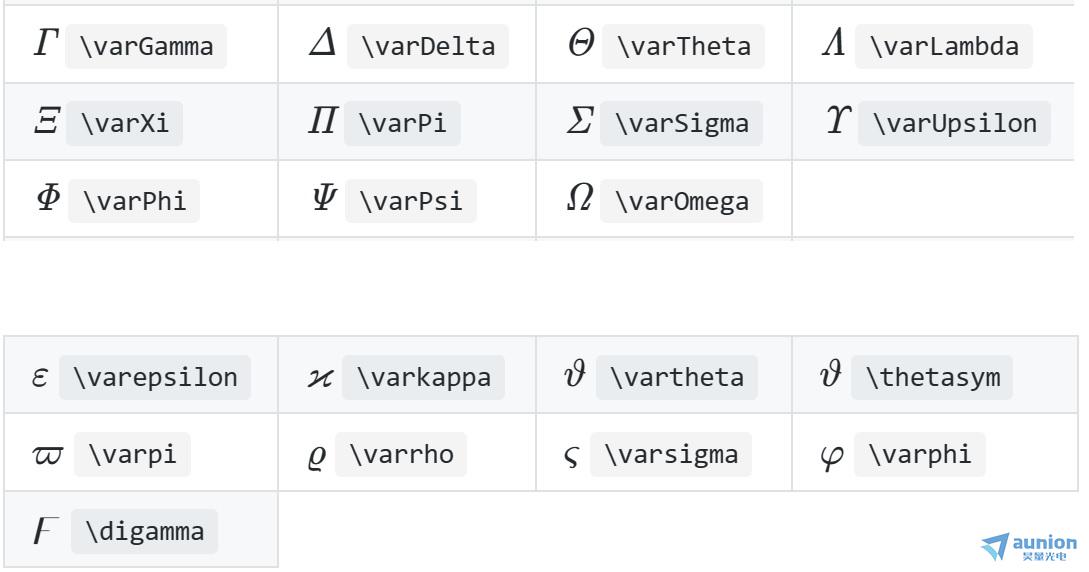
Task: Select the \varphi code label
Action: point(920,455)
